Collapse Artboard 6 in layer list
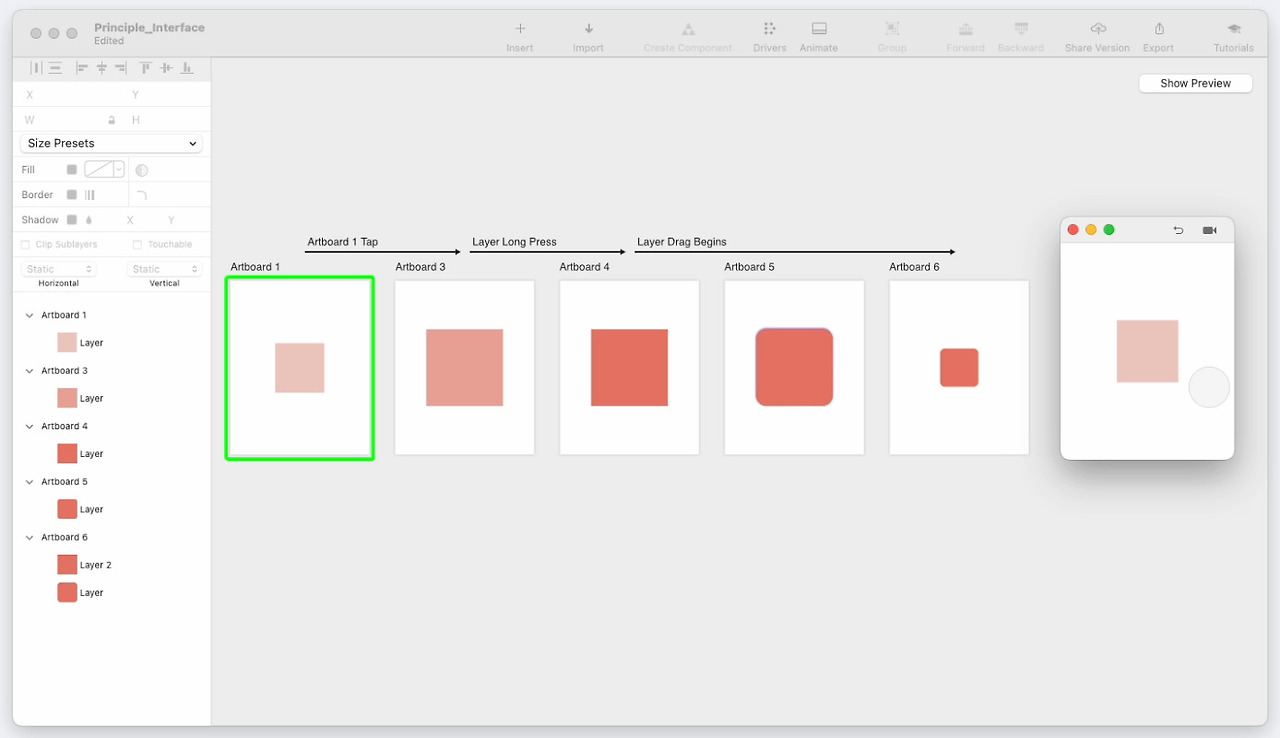The image size is (1280, 738). point(29,538)
